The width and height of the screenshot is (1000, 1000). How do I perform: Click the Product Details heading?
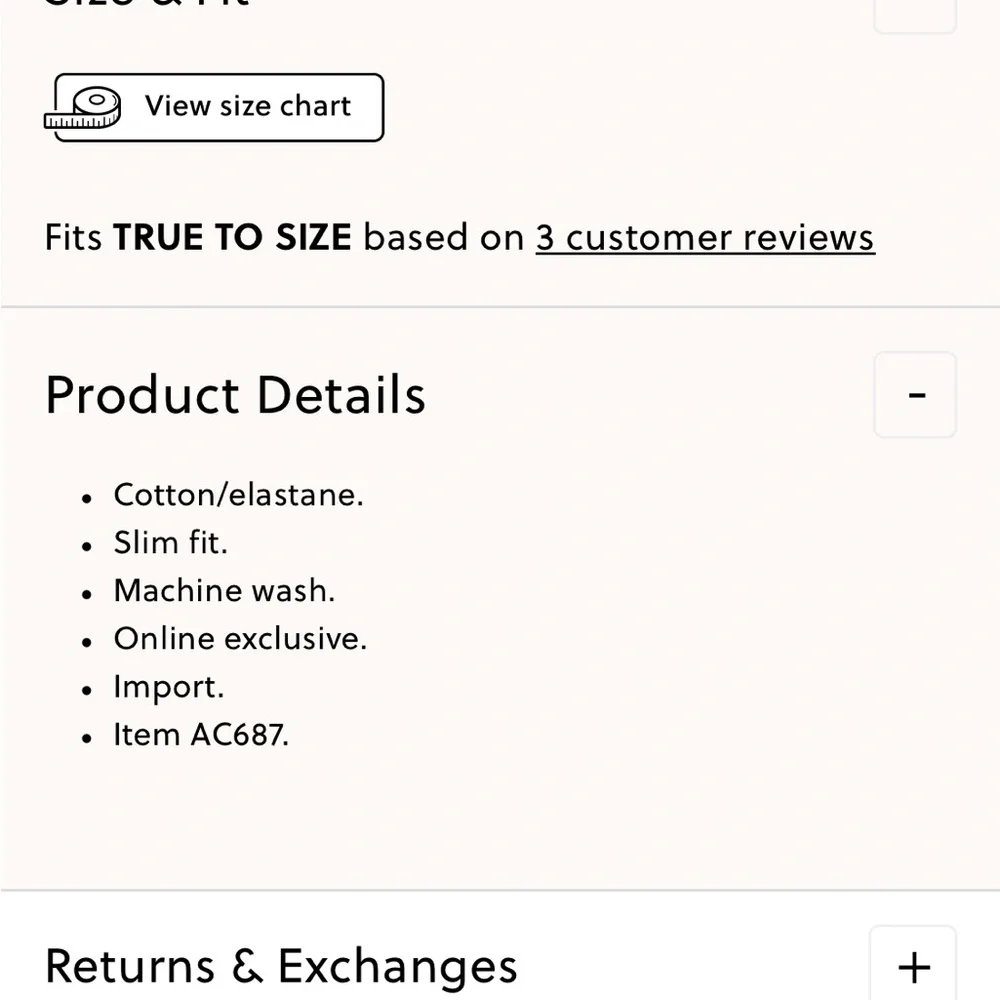pyautogui.click(x=235, y=395)
